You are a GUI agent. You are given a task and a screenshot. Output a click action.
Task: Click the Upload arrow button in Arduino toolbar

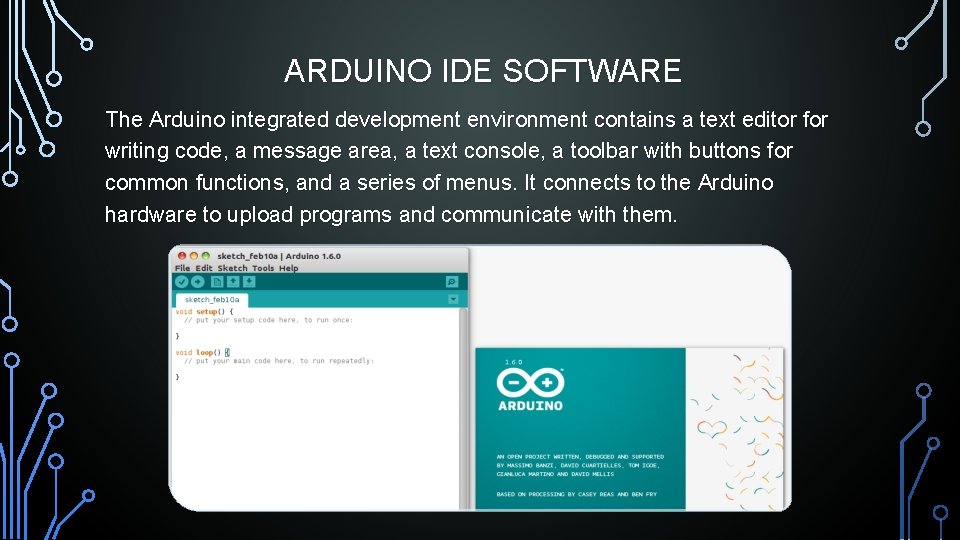coord(198,282)
